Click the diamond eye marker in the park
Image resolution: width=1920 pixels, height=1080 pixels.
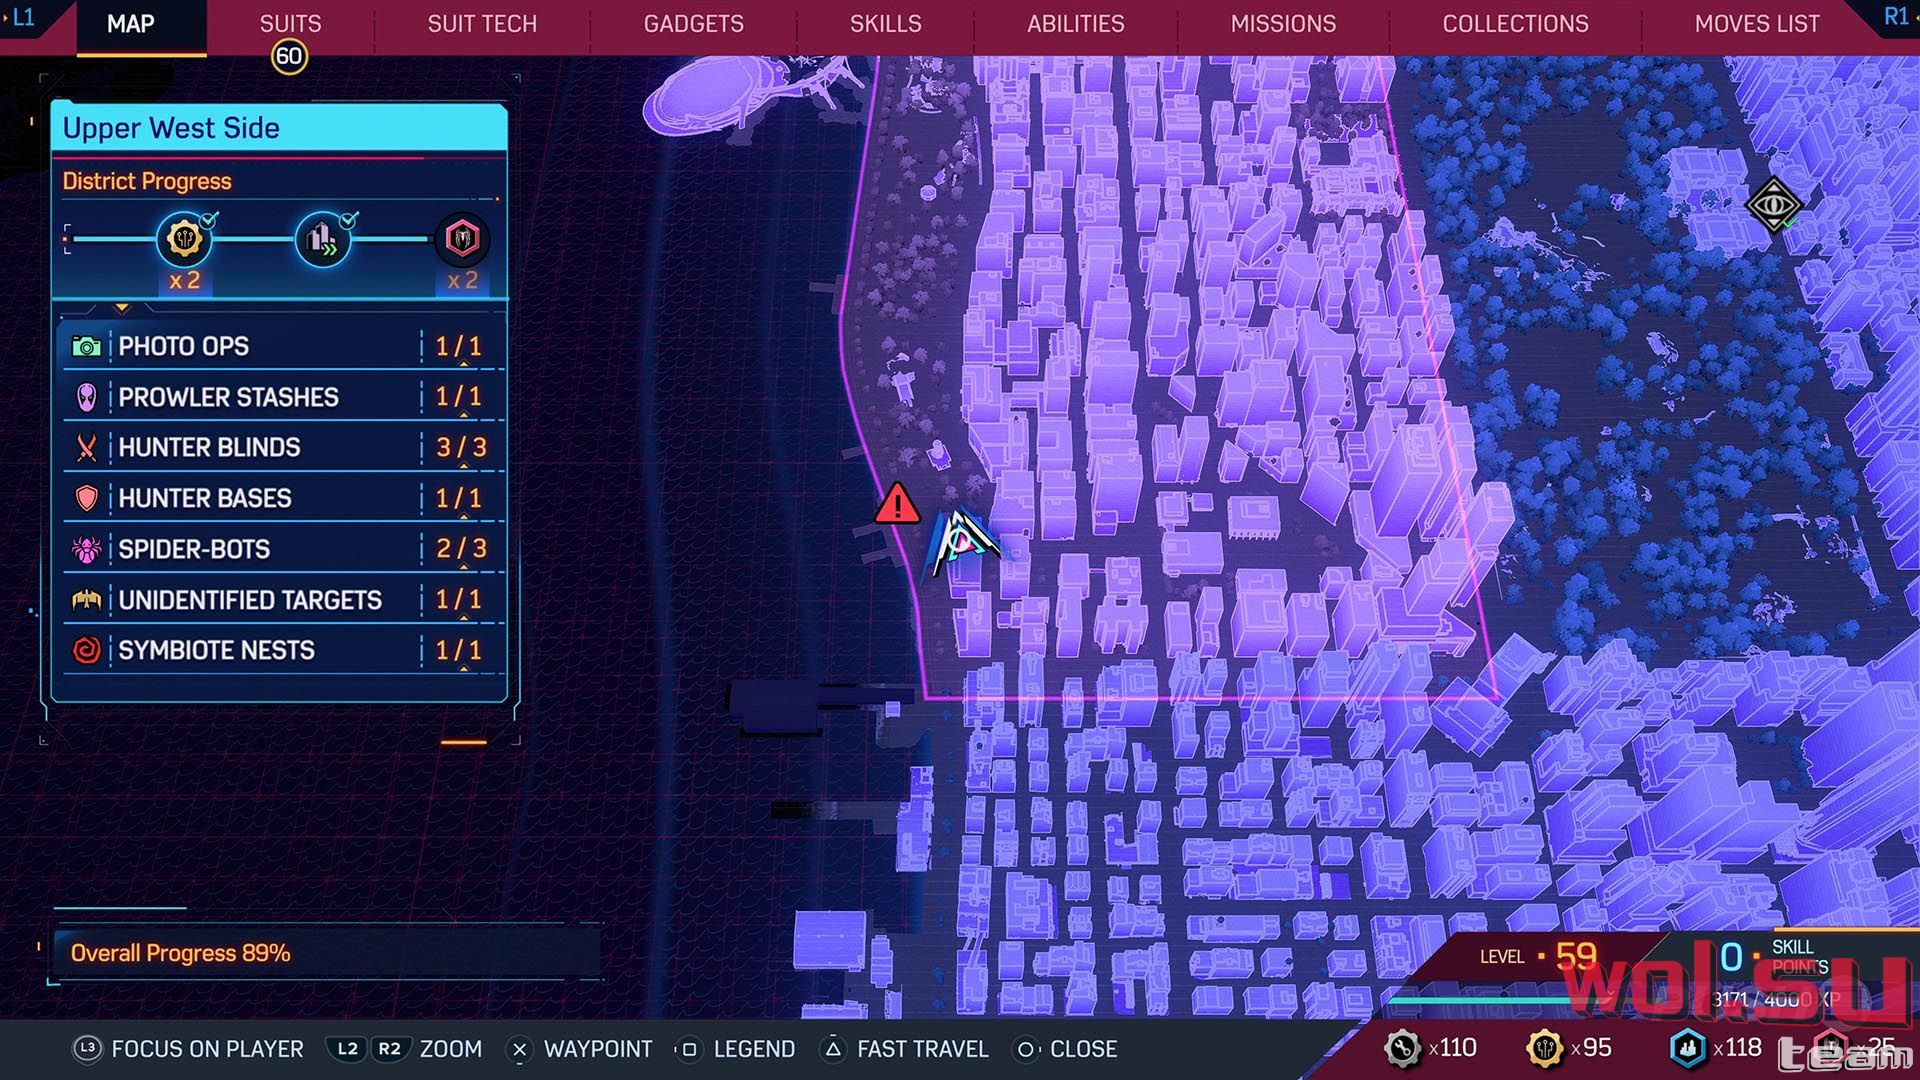(x=1773, y=205)
